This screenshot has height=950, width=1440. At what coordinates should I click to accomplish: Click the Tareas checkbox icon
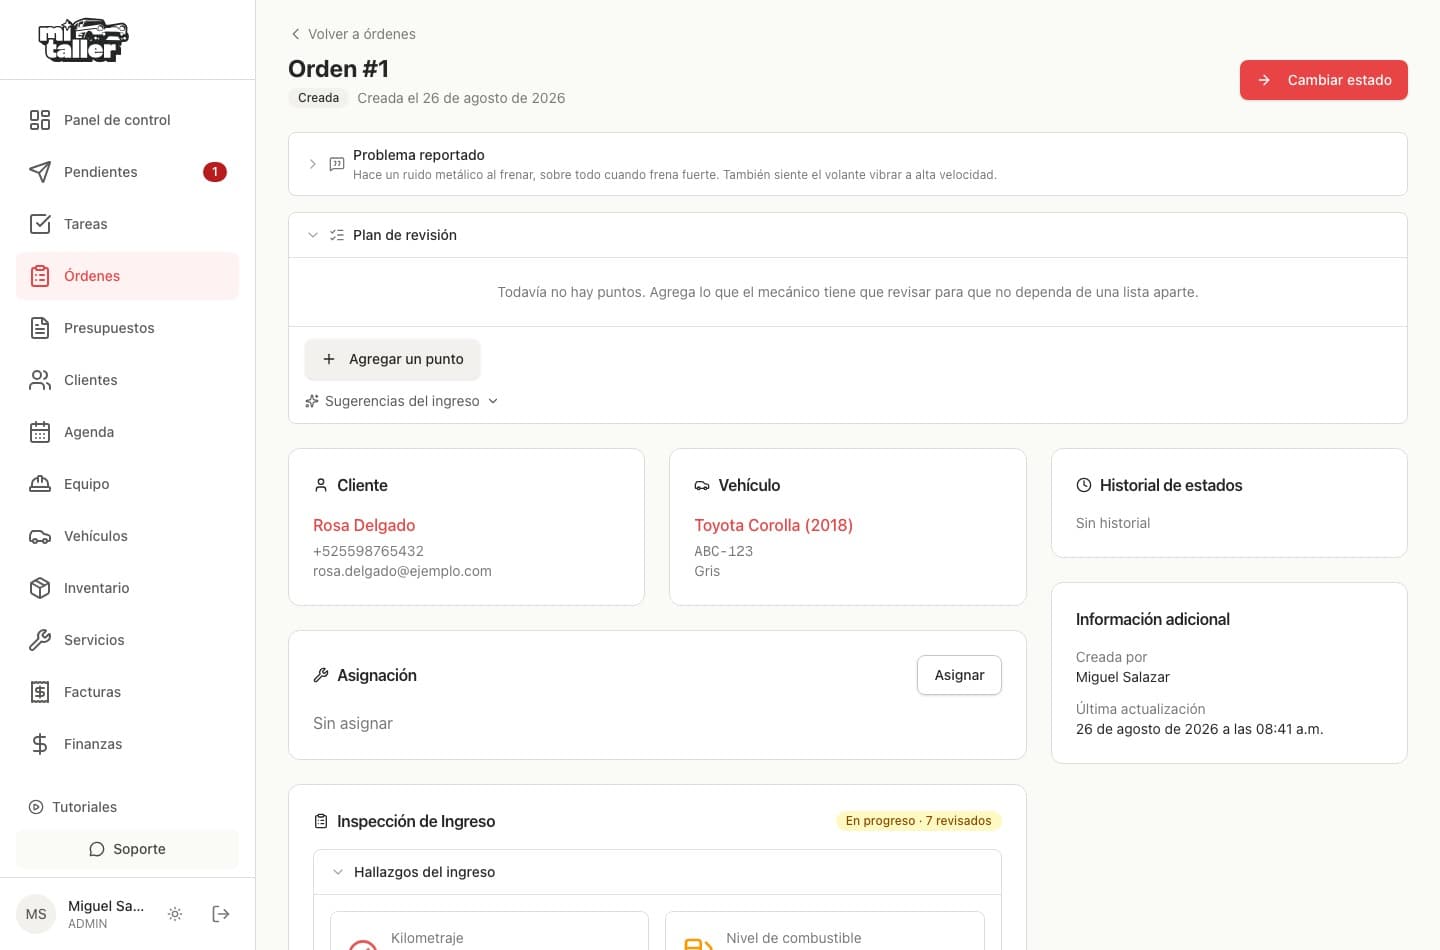coord(40,224)
